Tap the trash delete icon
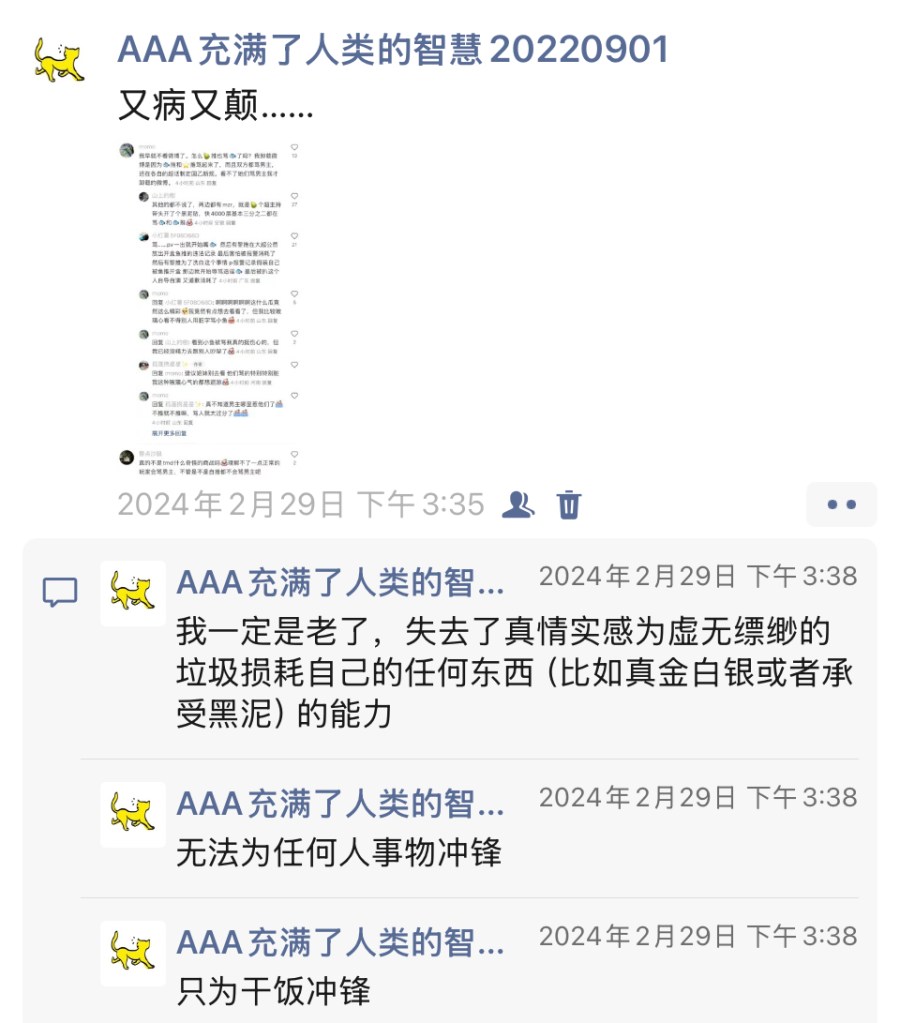This screenshot has height=1023, width=900. pos(568,504)
